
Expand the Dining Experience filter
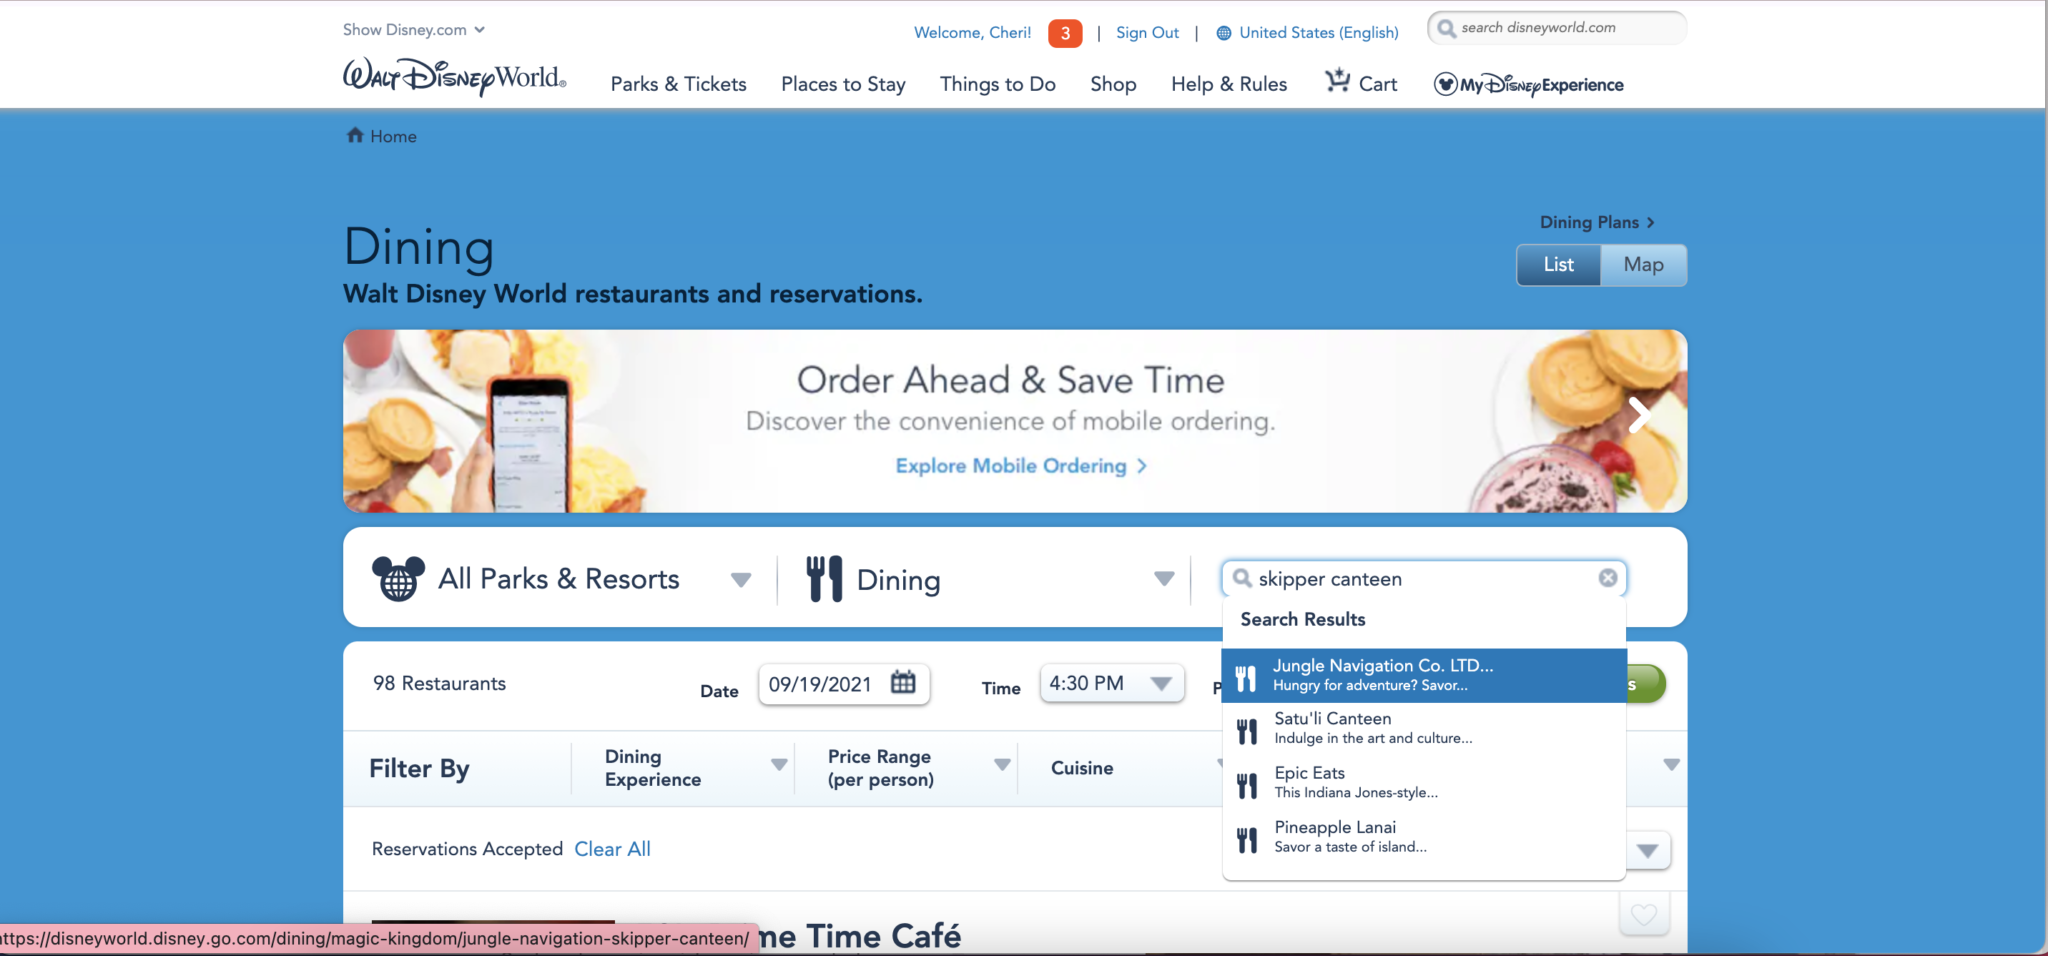pyautogui.click(x=779, y=765)
